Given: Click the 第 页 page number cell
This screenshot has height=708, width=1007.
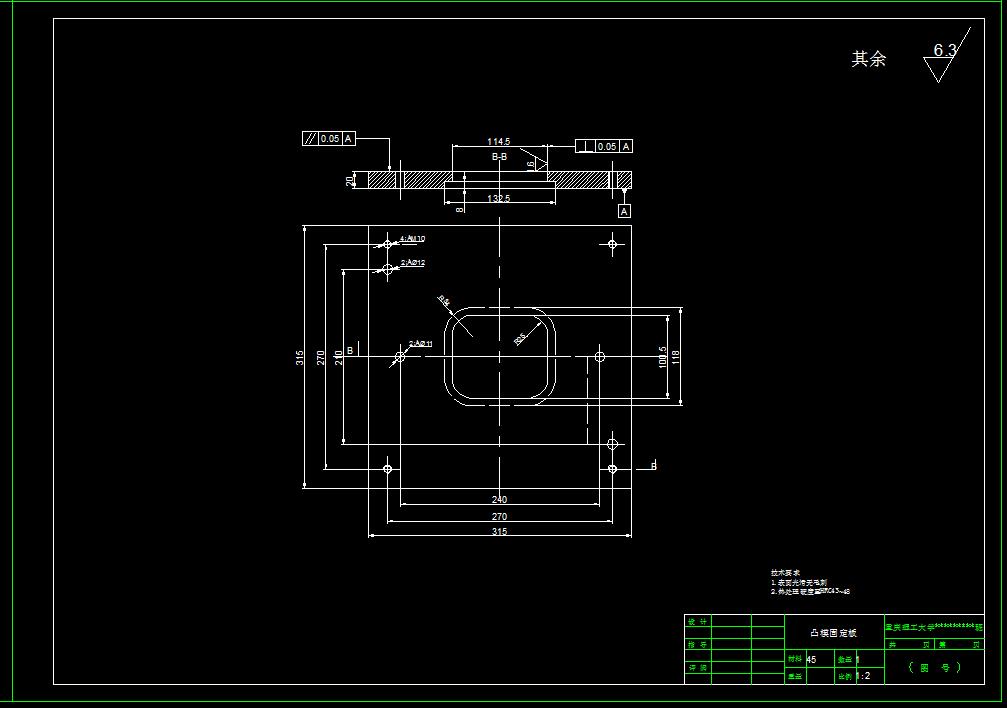Looking at the screenshot, I should [959, 644].
